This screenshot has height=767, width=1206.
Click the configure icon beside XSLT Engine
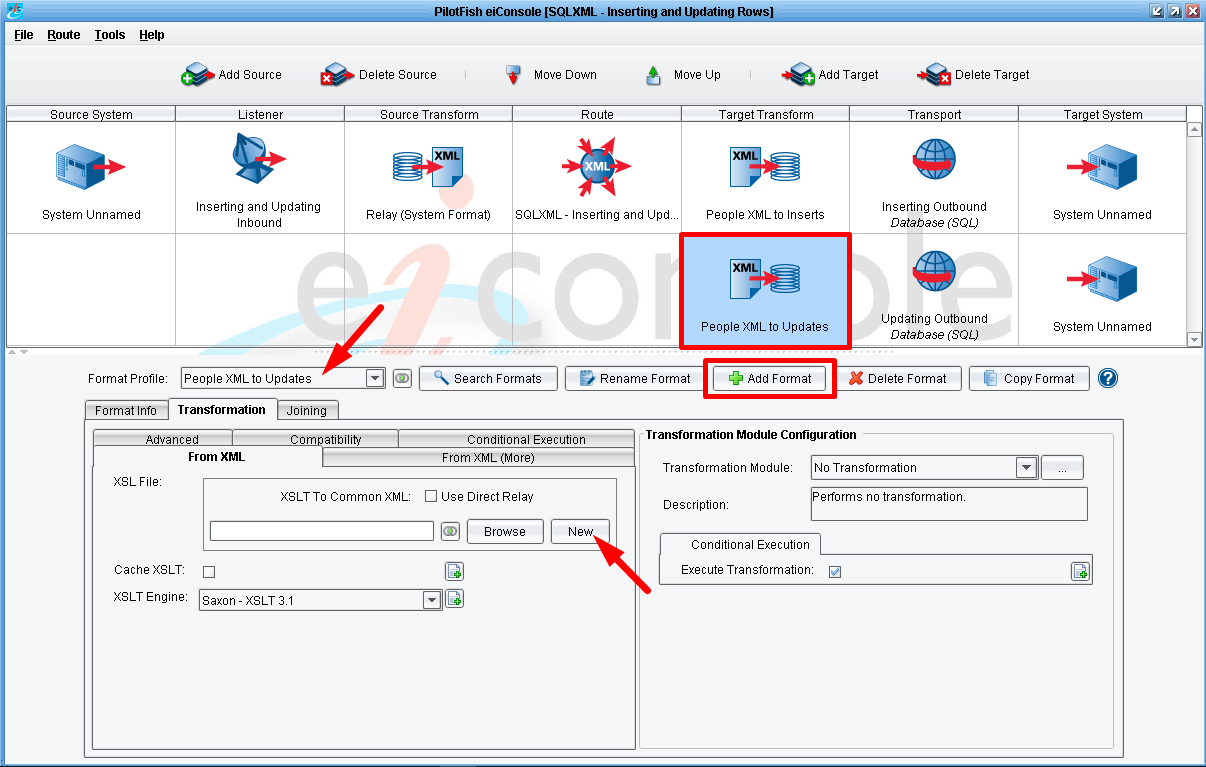[454, 599]
